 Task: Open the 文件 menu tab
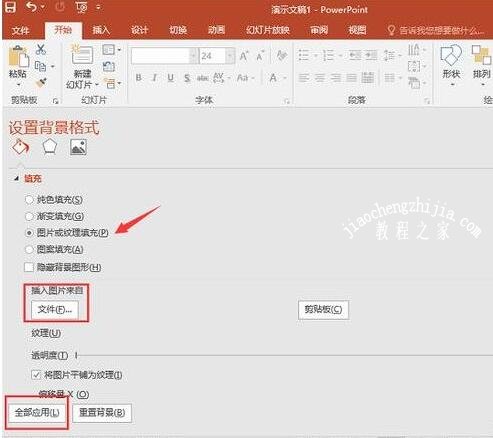tap(20, 31)
